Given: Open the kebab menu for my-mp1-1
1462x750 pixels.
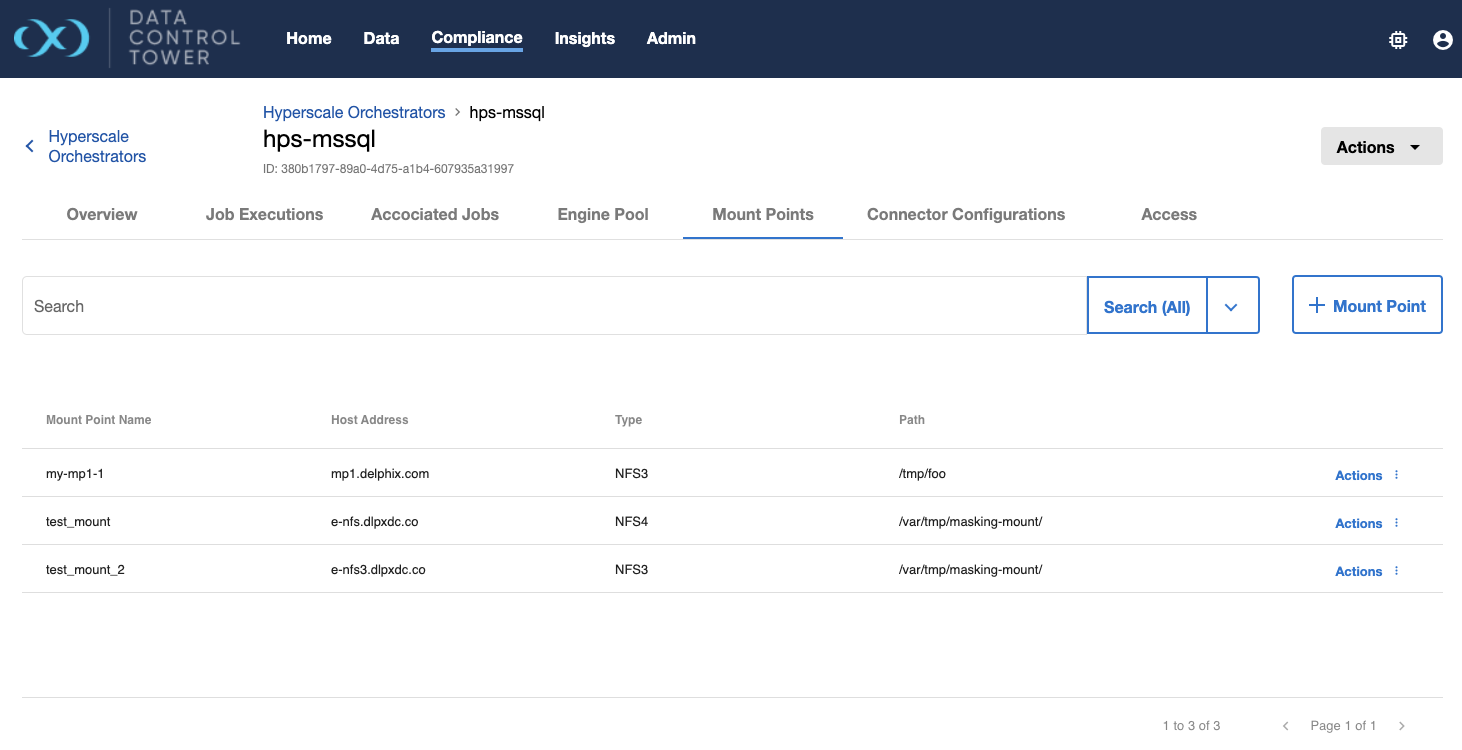Looking at the screenshot, I should (1396, 475).
